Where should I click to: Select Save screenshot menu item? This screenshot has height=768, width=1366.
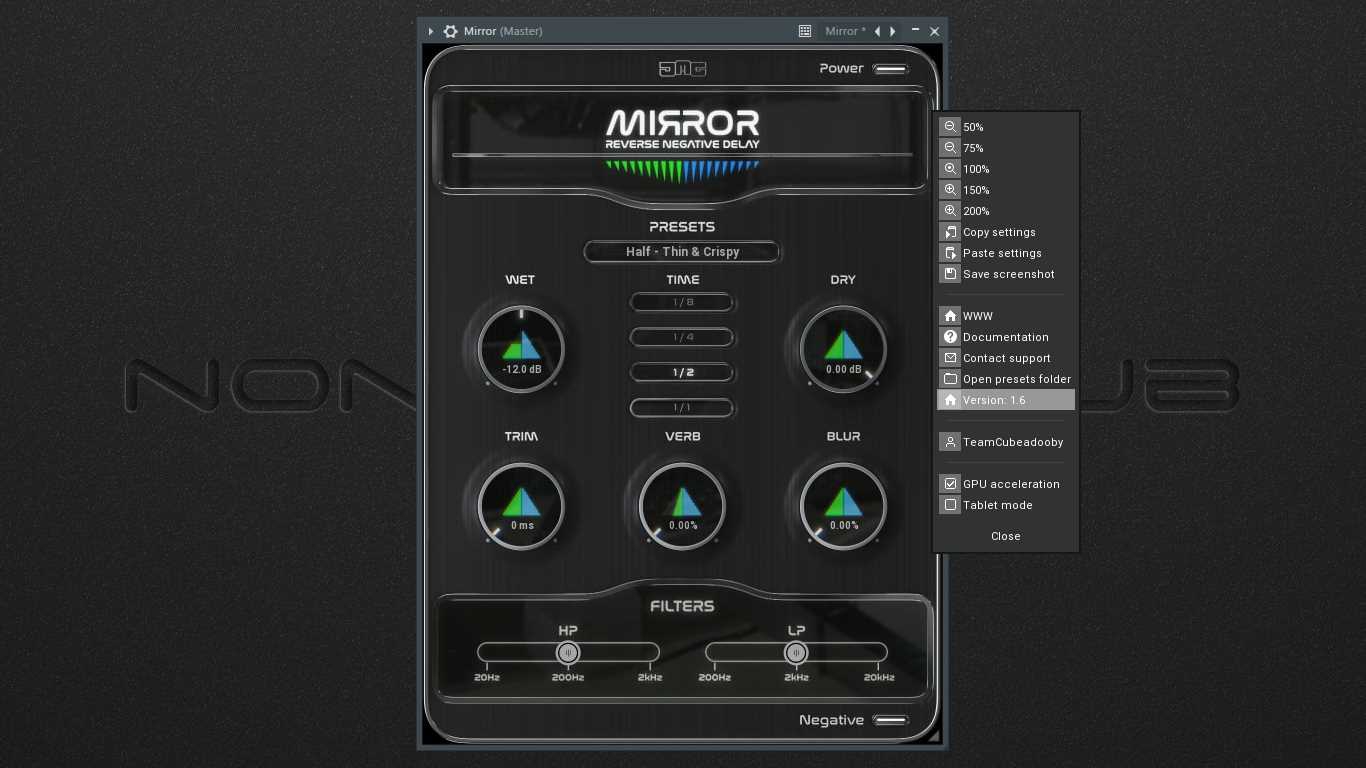coord(1006,274)
